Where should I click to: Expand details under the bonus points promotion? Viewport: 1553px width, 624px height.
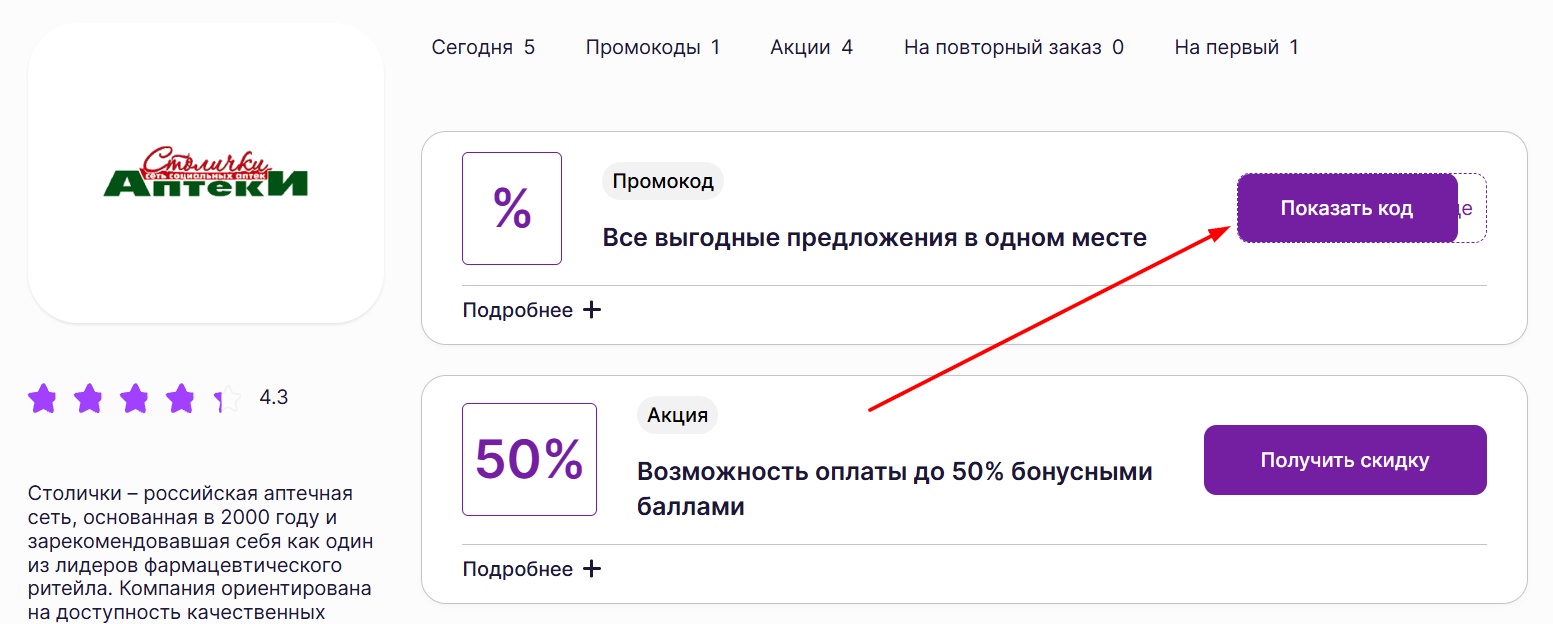(516, 568)
